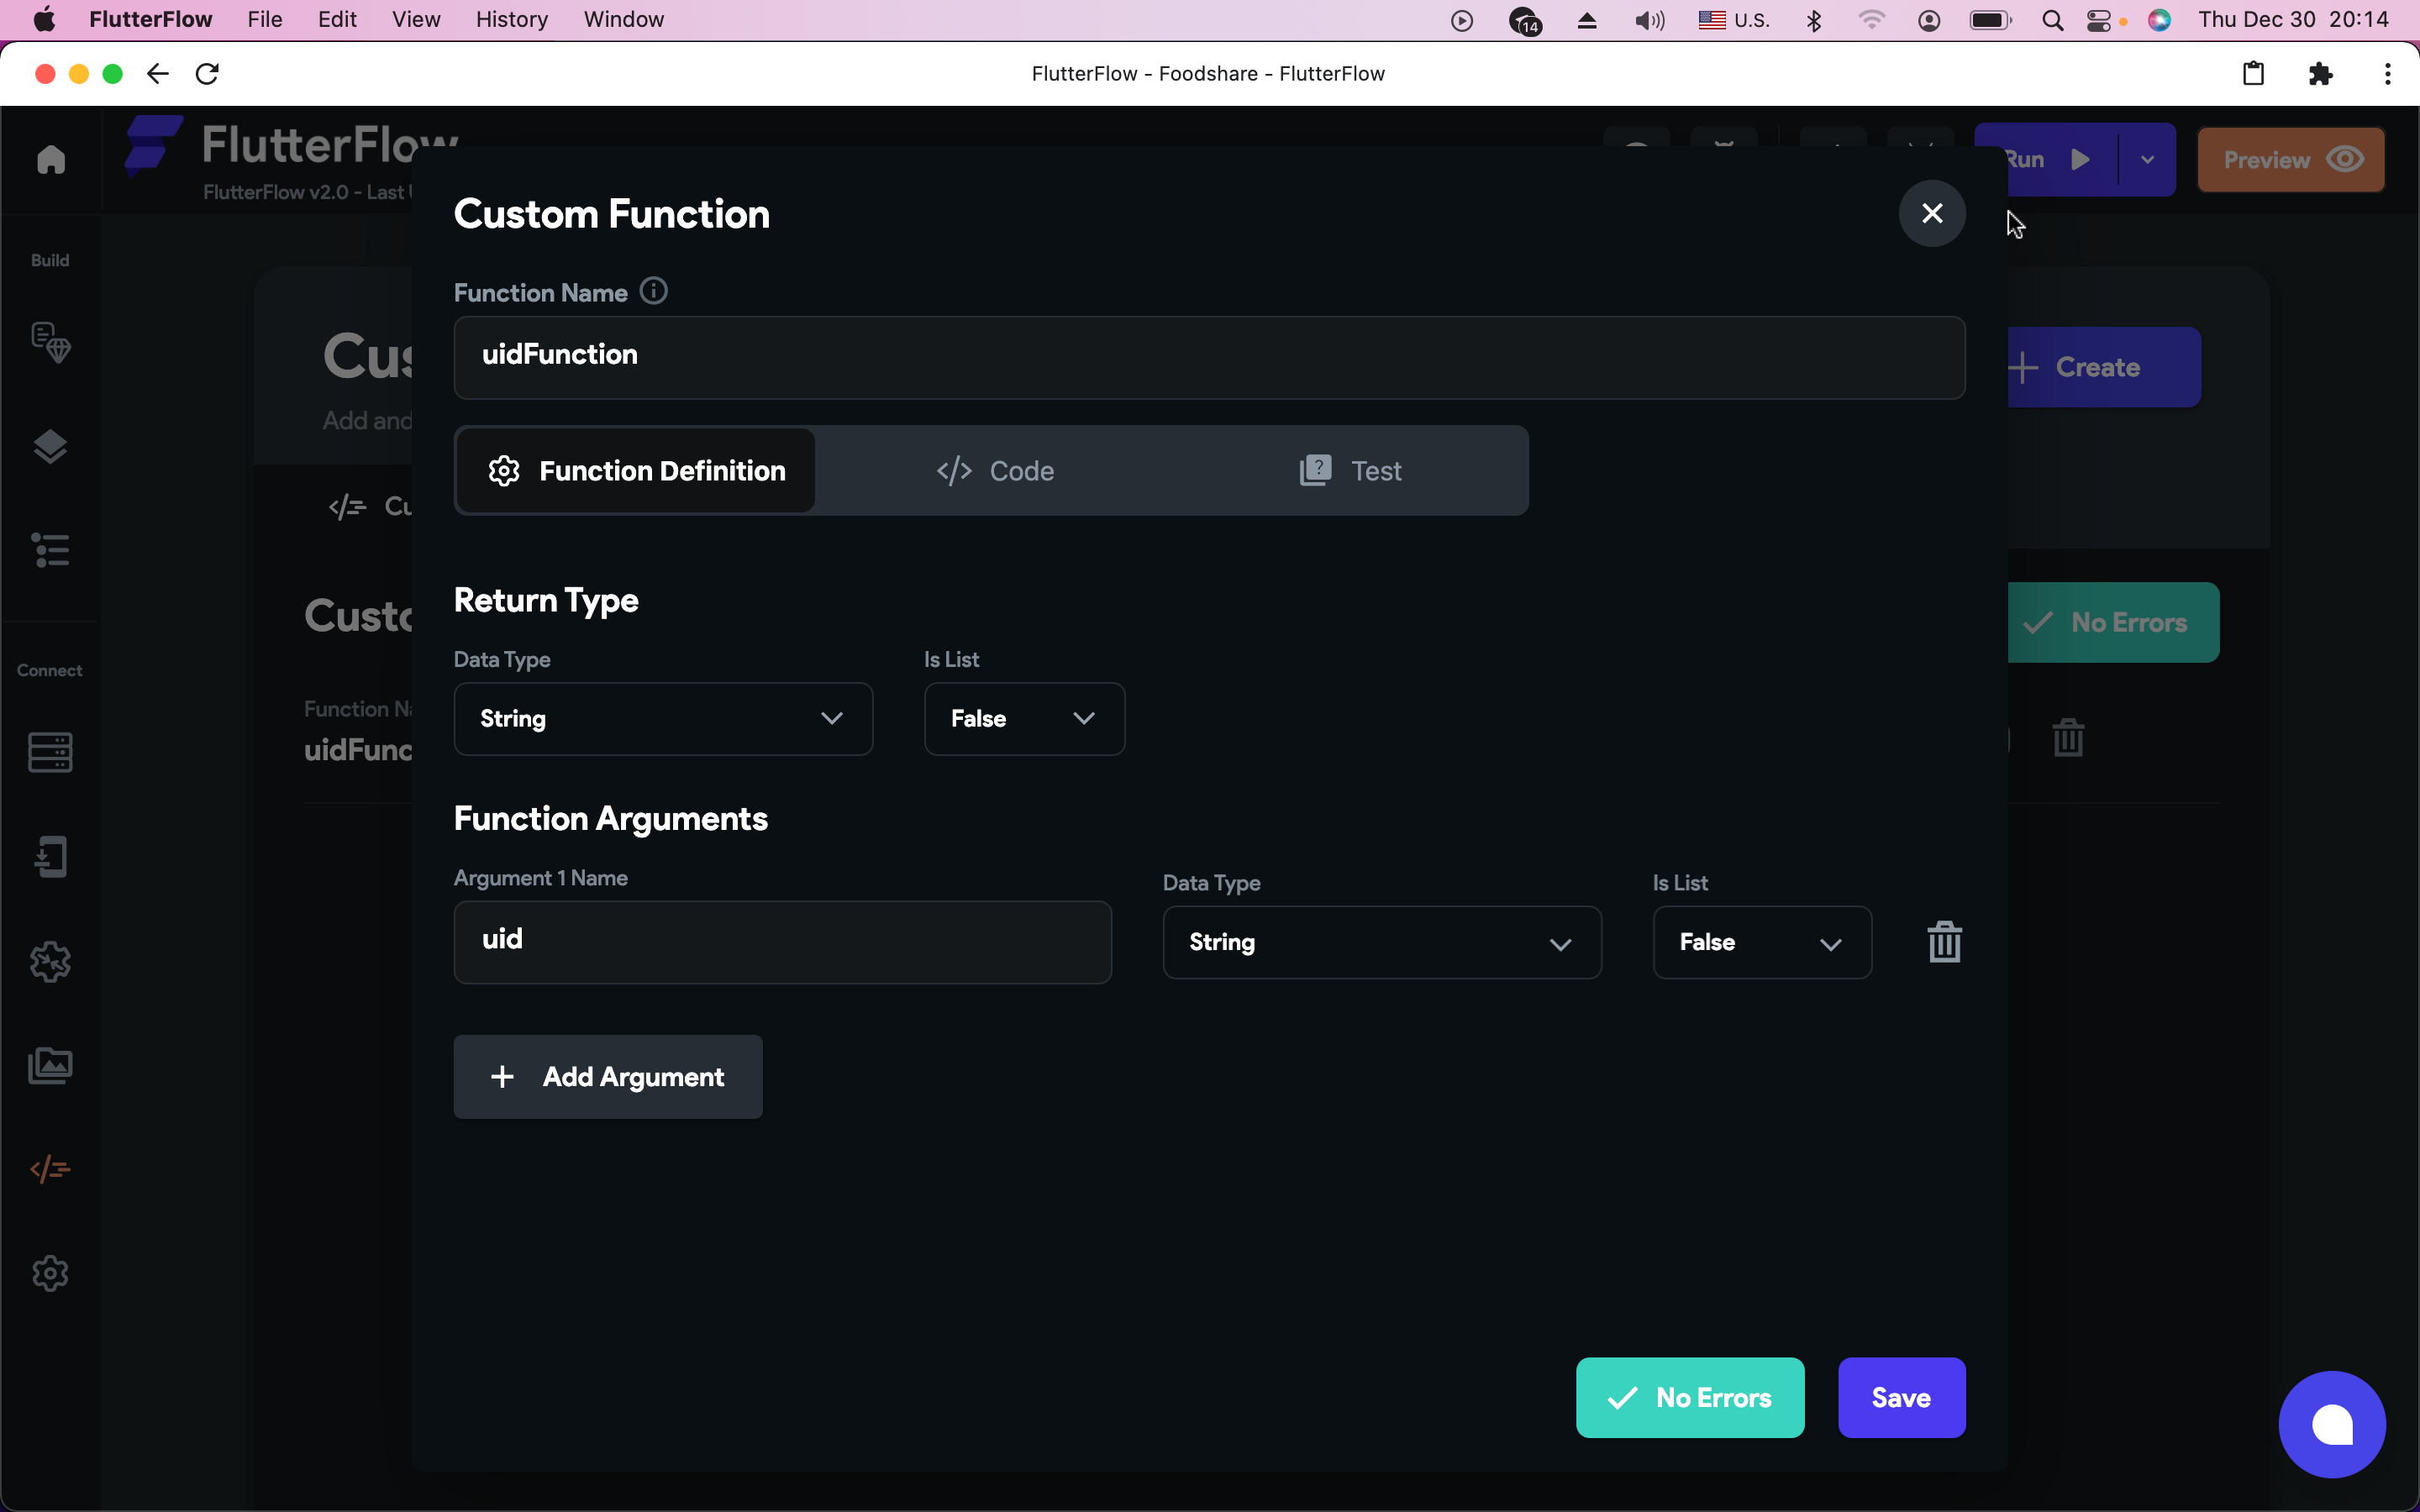Click the browser back arrow
This screenshot has width=2420, height=1512.
[x=158, y=74]
